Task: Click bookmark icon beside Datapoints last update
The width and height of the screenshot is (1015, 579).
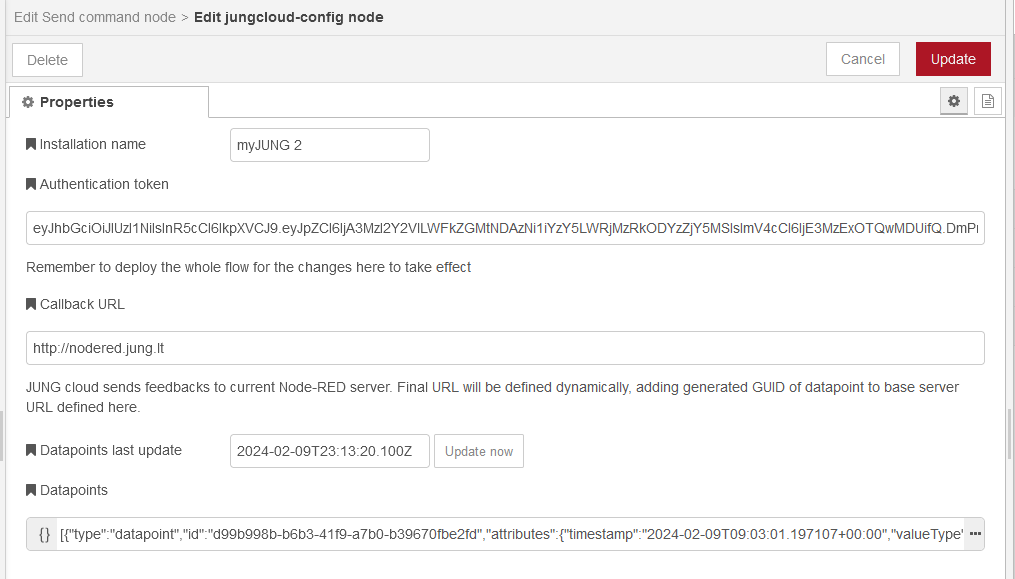Action: pyautogui.click(x=31, y=451)
